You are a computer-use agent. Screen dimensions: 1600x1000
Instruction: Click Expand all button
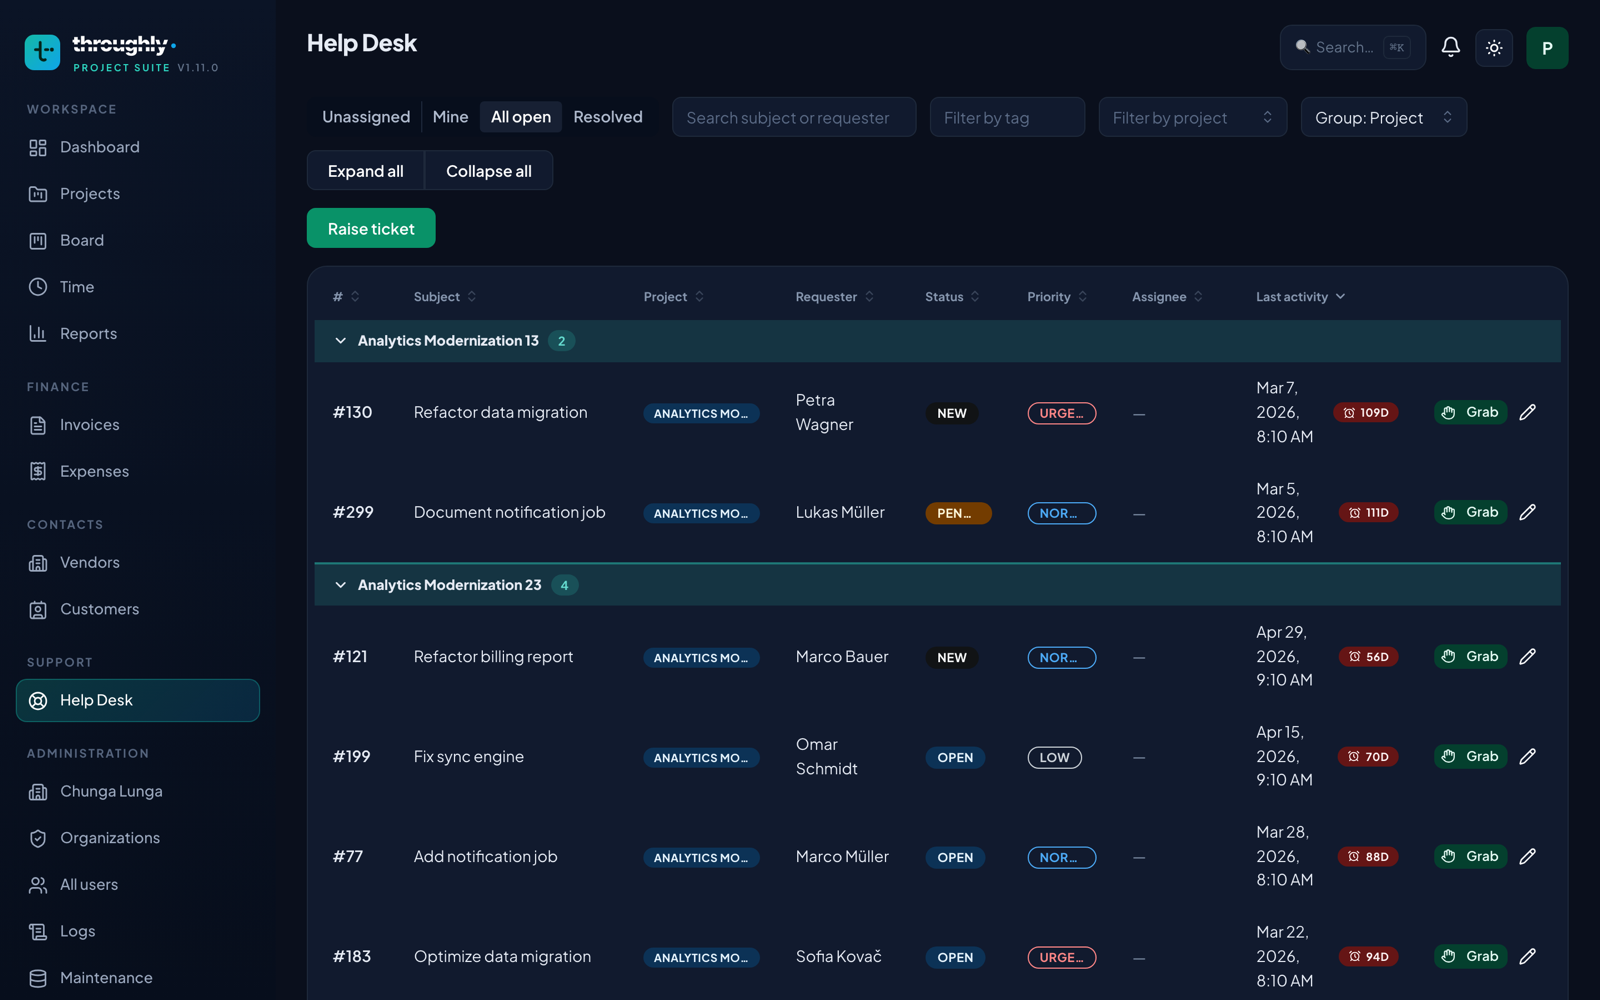366,171
